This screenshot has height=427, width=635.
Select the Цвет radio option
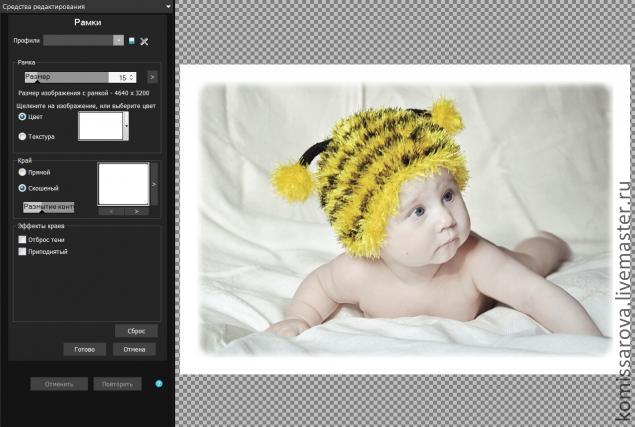coord(22,117)
